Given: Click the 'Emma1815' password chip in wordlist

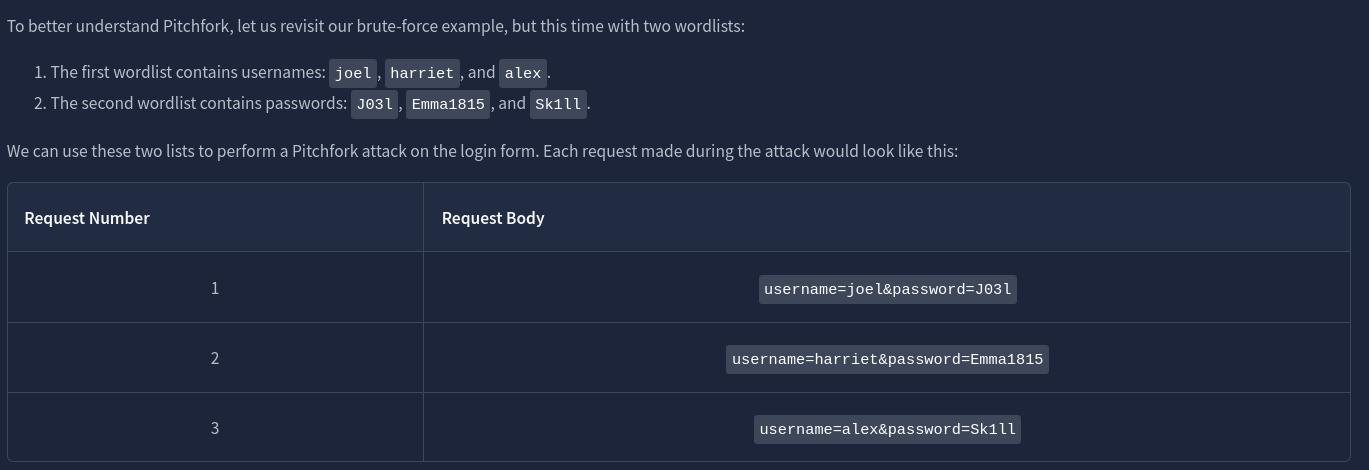Looking at the screenshot, I should [448, 104].
